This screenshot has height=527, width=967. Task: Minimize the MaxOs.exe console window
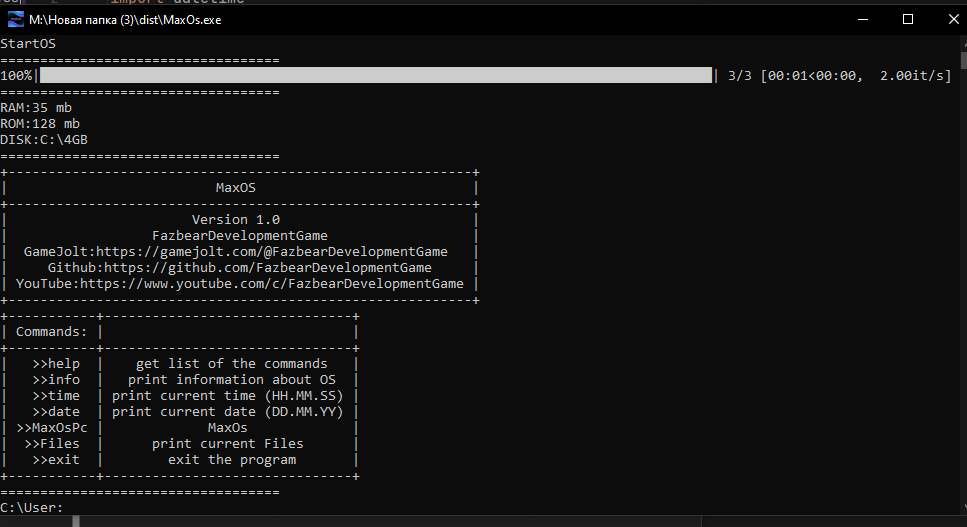click(861, 19)
